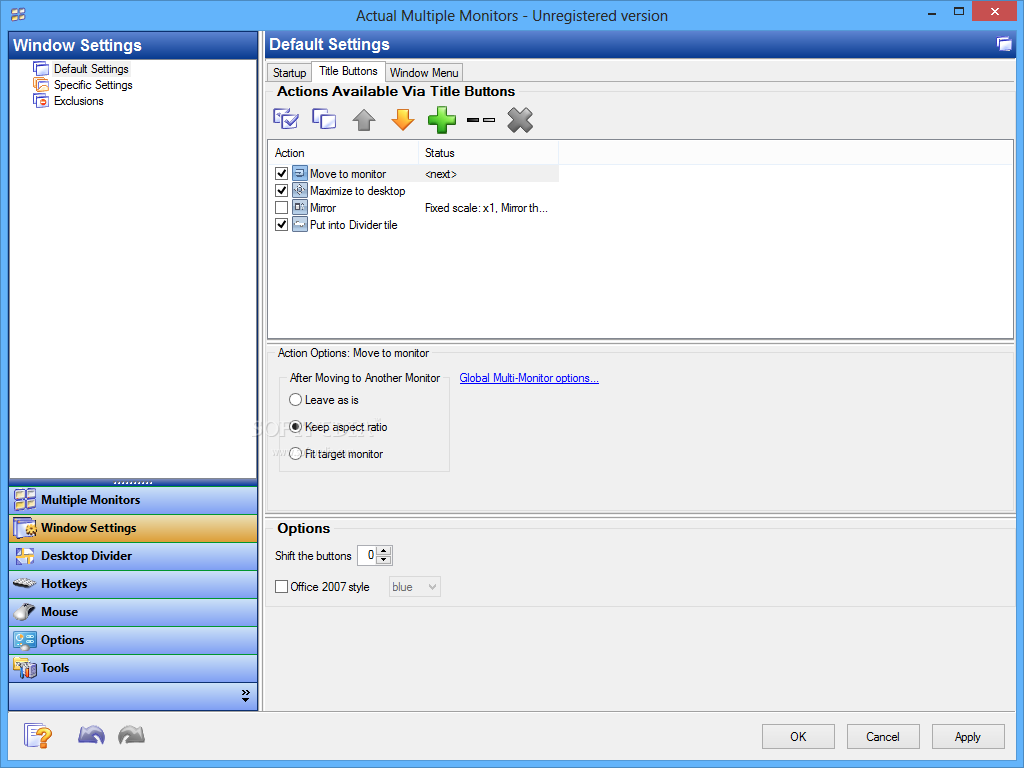This screenshot has width=1024, height=768.
Task: Click the Apply button
Action: (x=968, y=737)
